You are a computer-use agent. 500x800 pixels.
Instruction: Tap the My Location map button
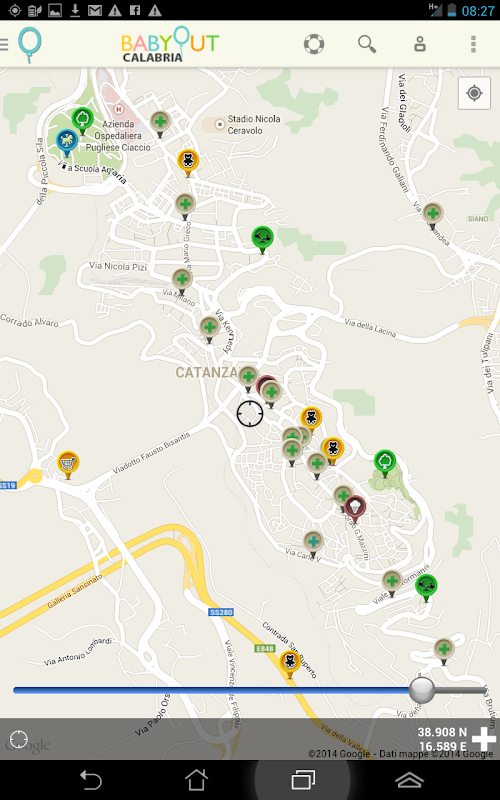[474, 93]
